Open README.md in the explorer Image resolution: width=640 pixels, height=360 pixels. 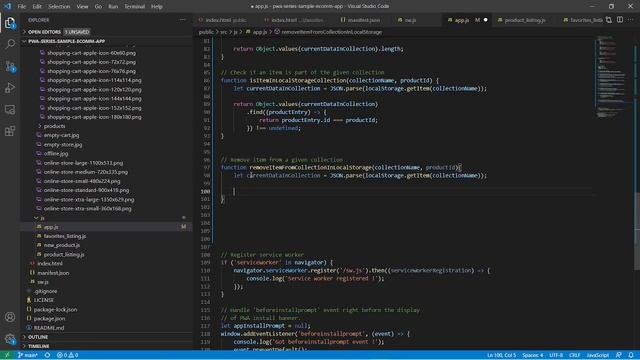tap(49, 328)
